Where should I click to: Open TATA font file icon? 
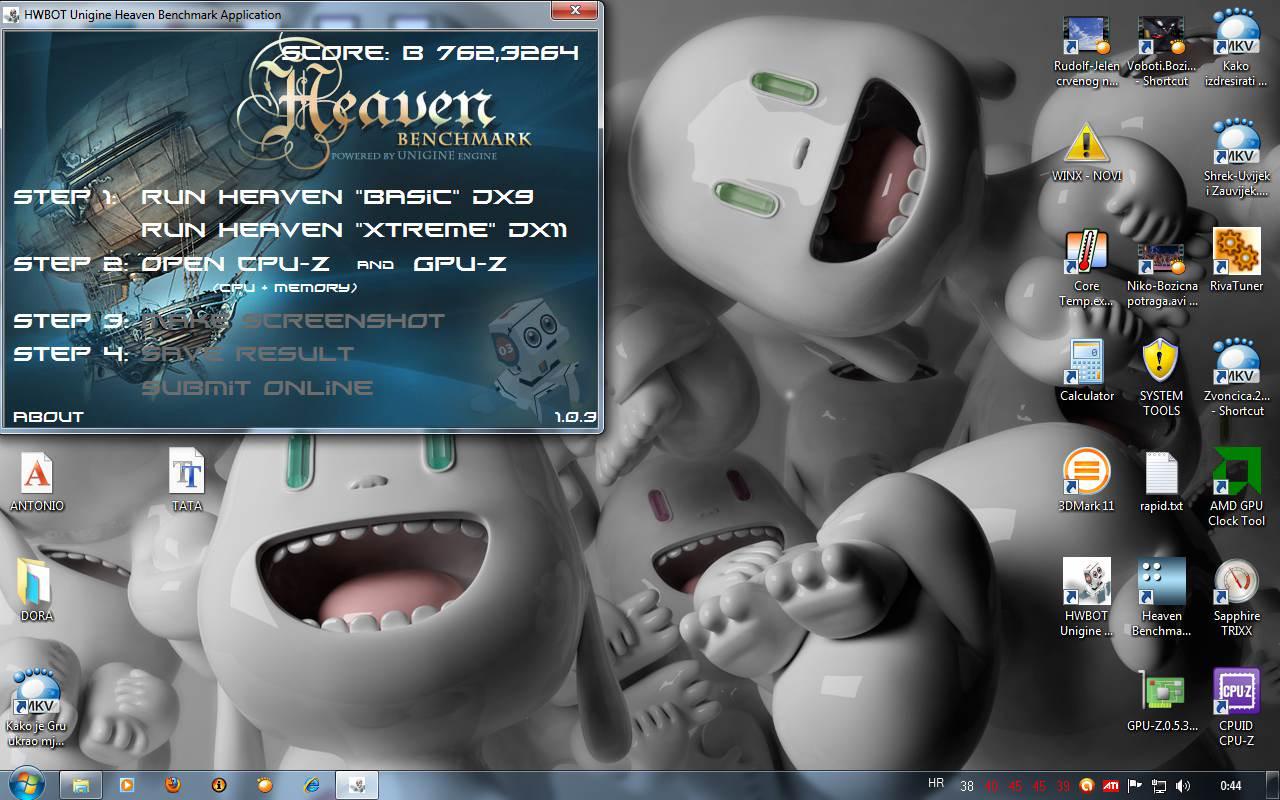tap(187, 481)
